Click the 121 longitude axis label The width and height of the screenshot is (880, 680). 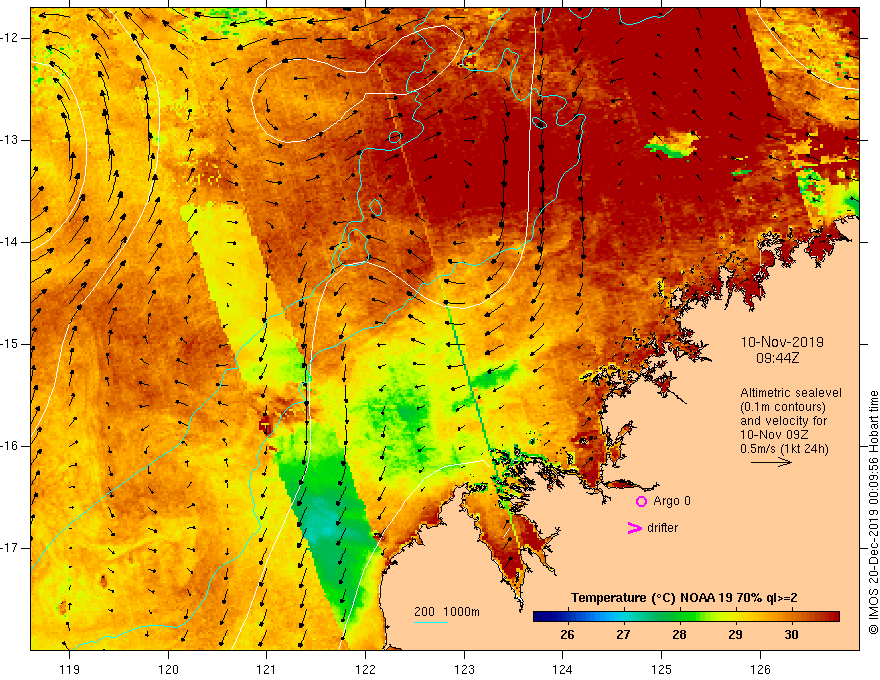(x=267, y=669)
